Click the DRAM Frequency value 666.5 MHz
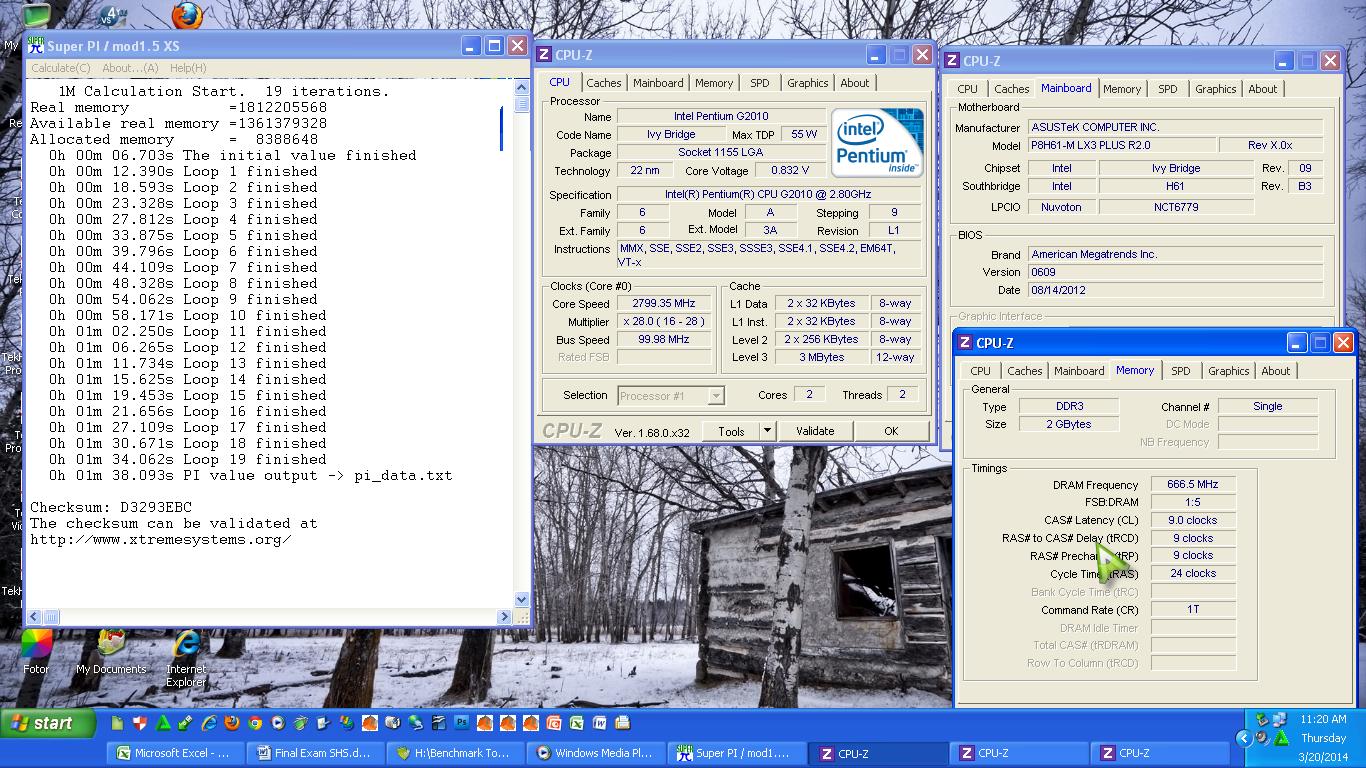Screen dimensions: 1366x768 [x=1192, y=485]
